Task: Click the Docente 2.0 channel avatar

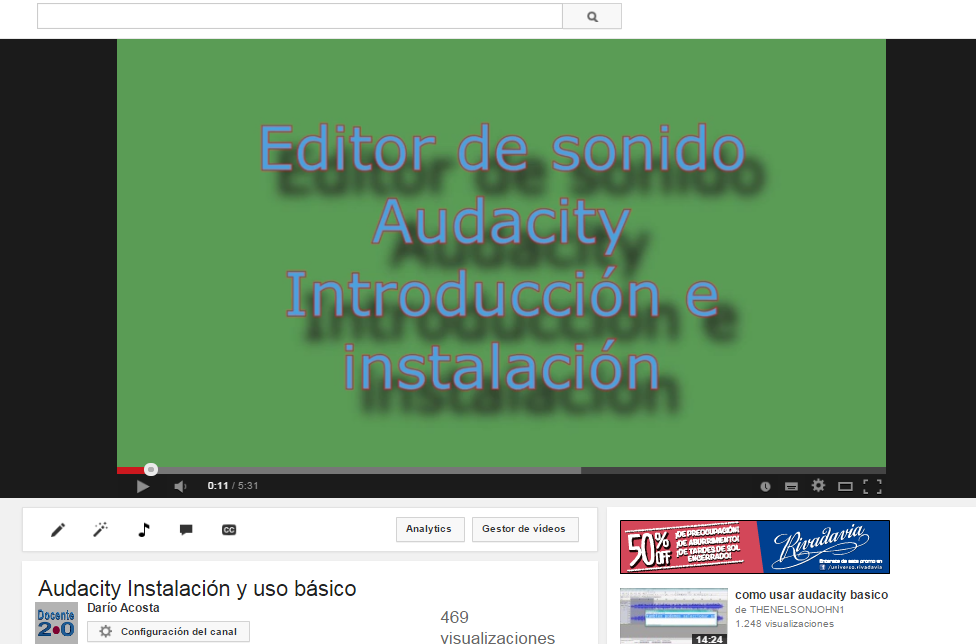Action: (56, 623)
